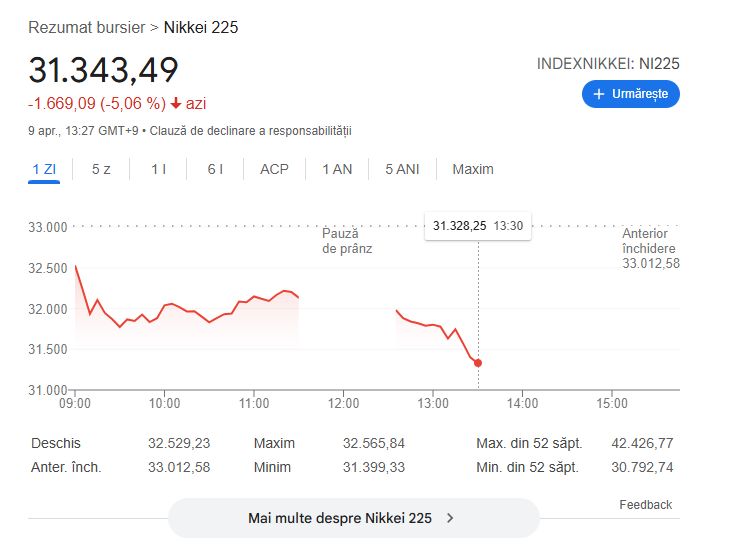Switch chart to 1 AN tab

tap(337, 169)
